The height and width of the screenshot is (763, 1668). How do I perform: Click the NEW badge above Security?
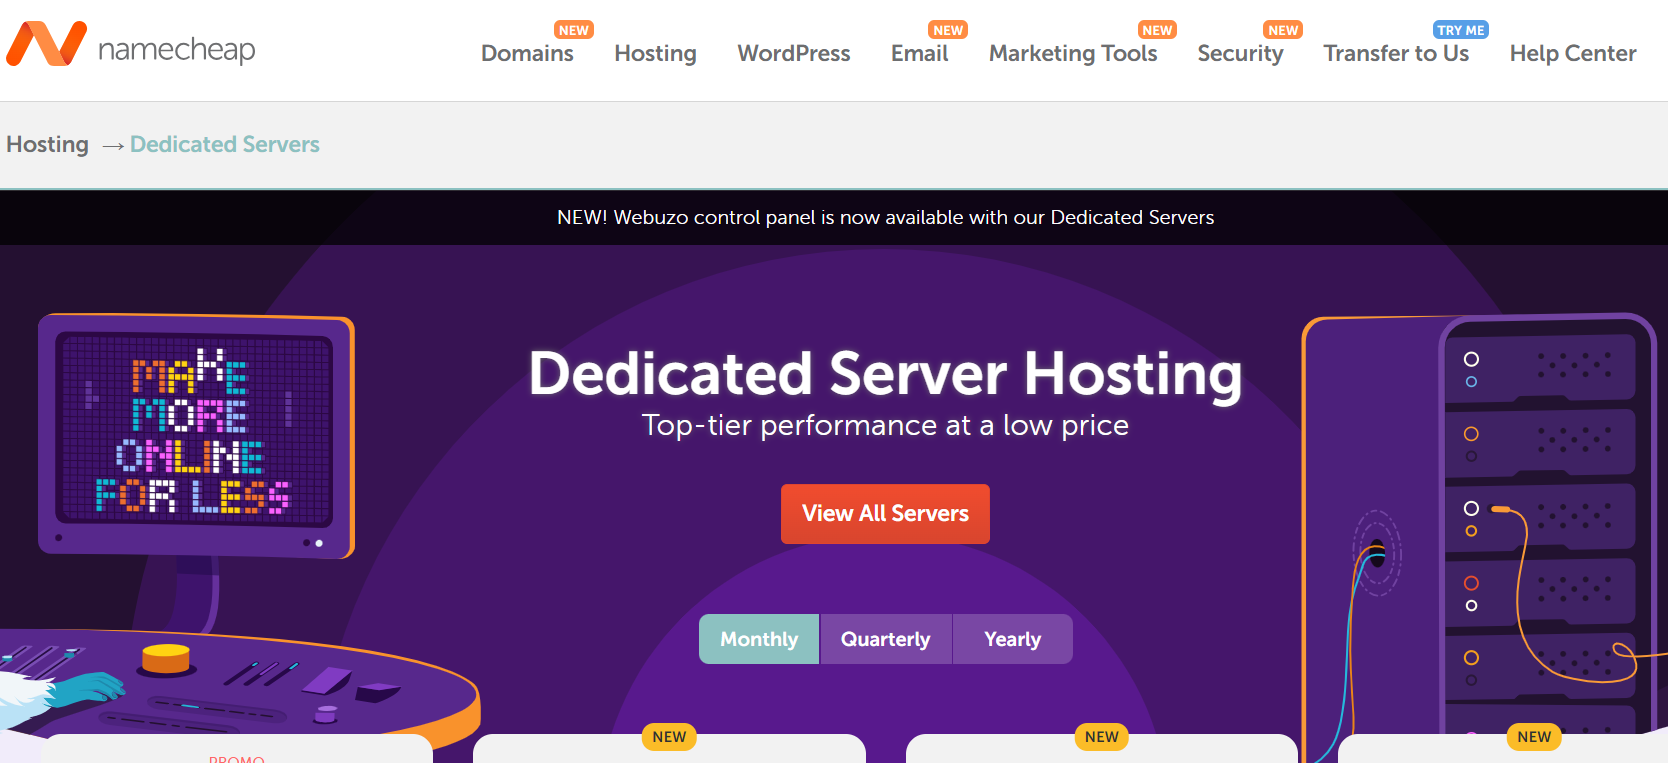[1283, 30]
